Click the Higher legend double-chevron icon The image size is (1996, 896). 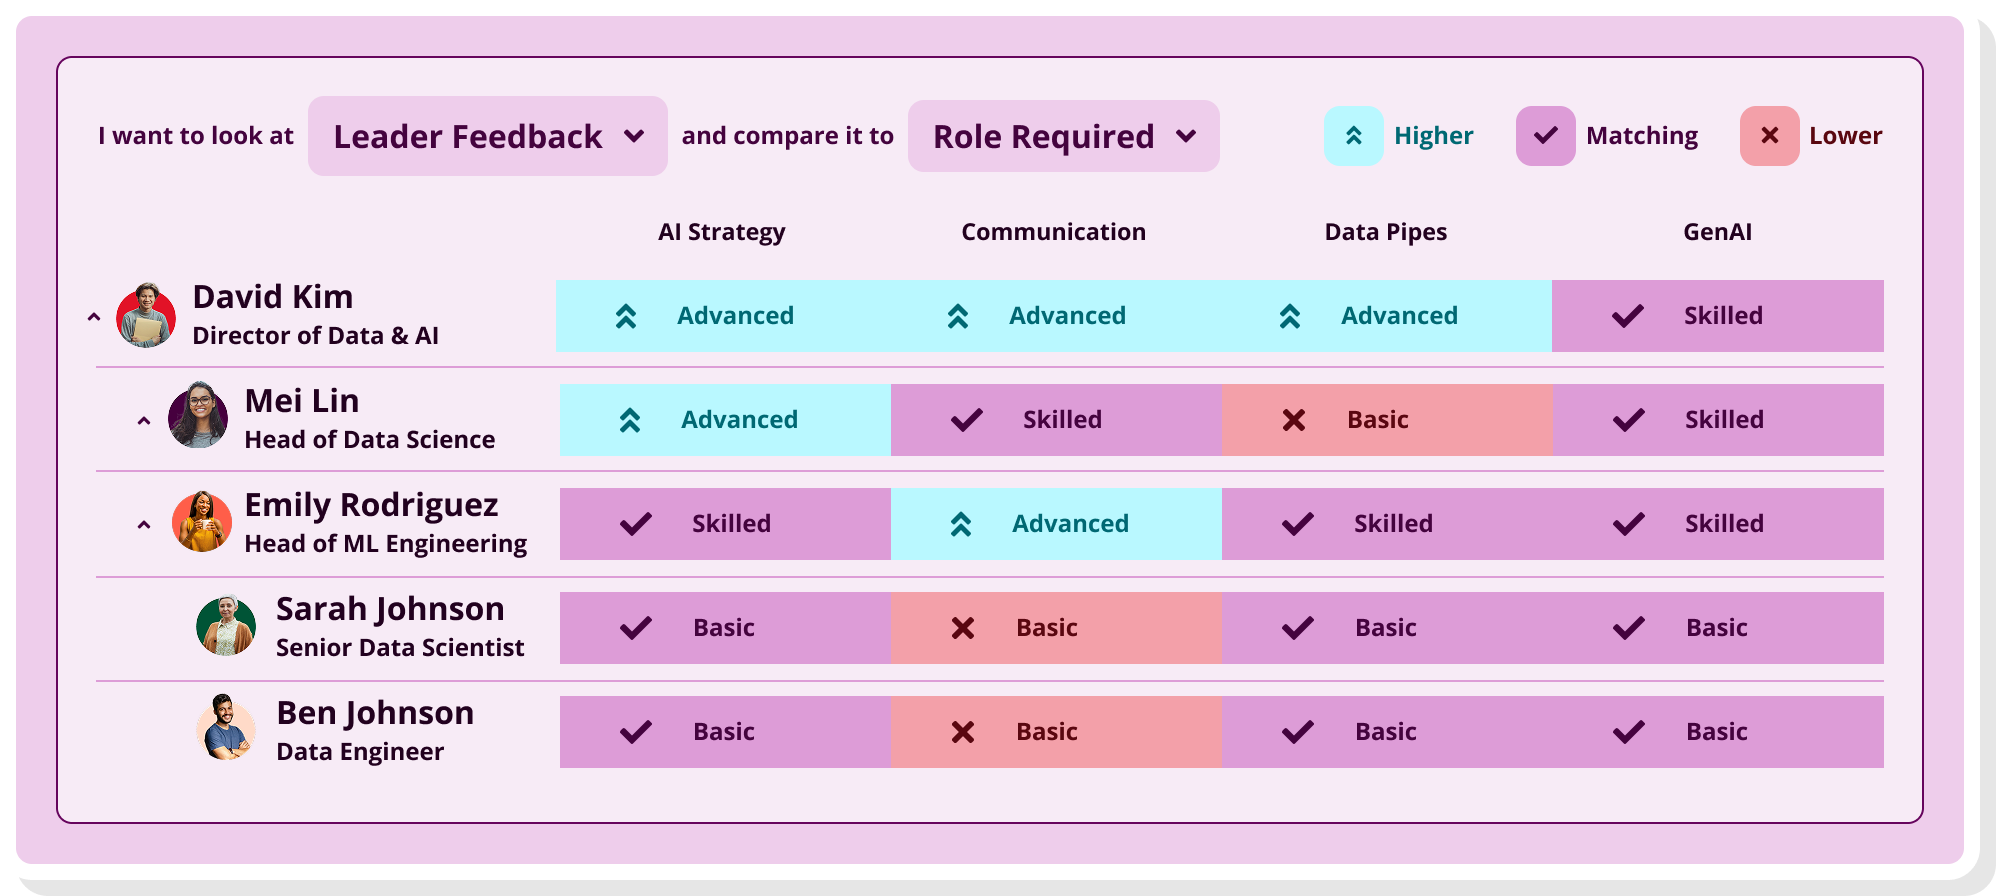click(1354, 136)
